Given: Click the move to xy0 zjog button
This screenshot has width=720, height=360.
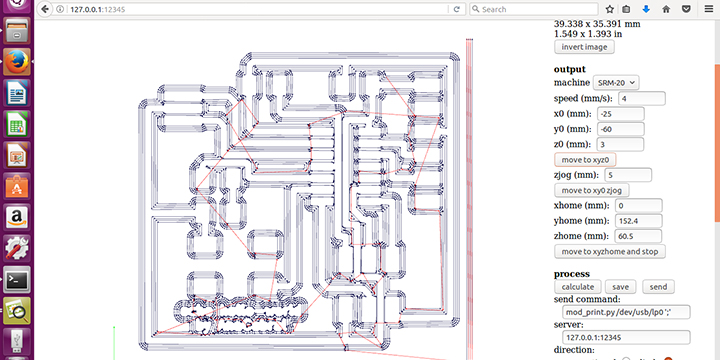Looking at the screenshot, I should [x=591, y=190].
